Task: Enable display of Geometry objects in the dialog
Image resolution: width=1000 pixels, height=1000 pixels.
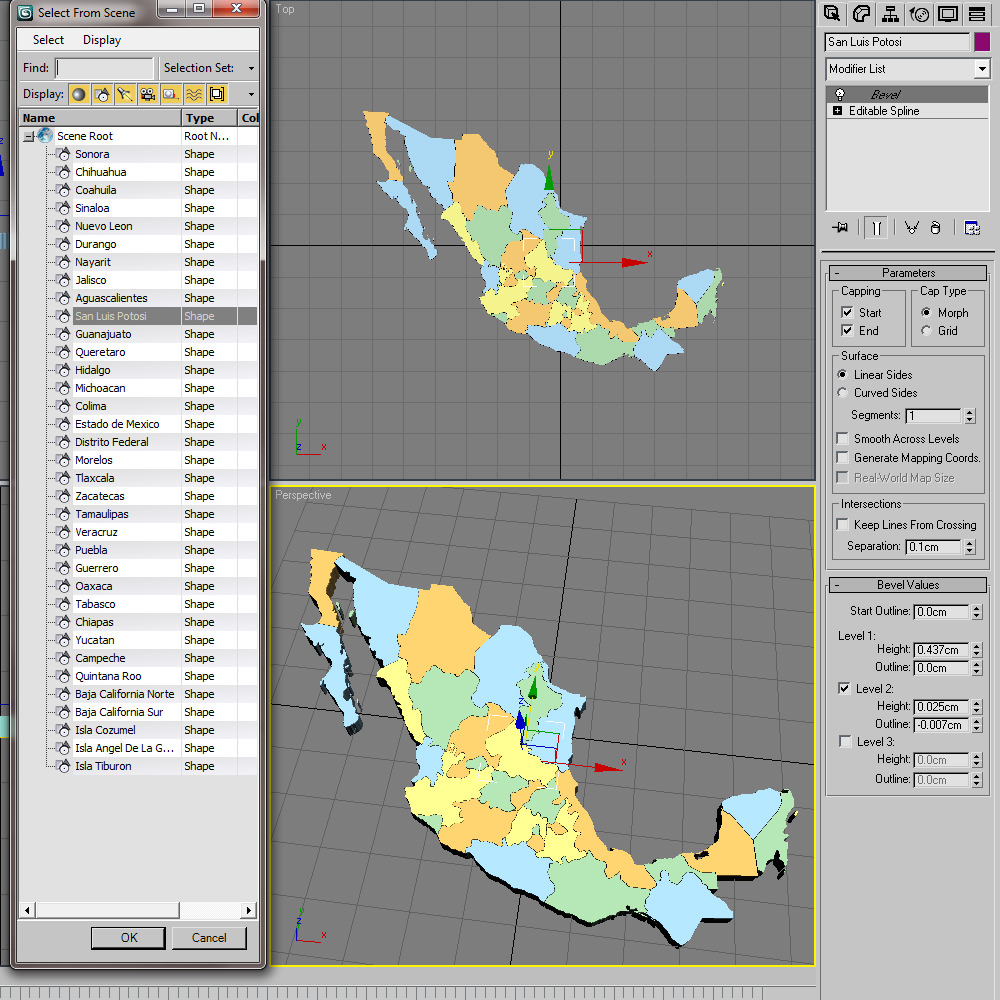Action: pos(79,93)
